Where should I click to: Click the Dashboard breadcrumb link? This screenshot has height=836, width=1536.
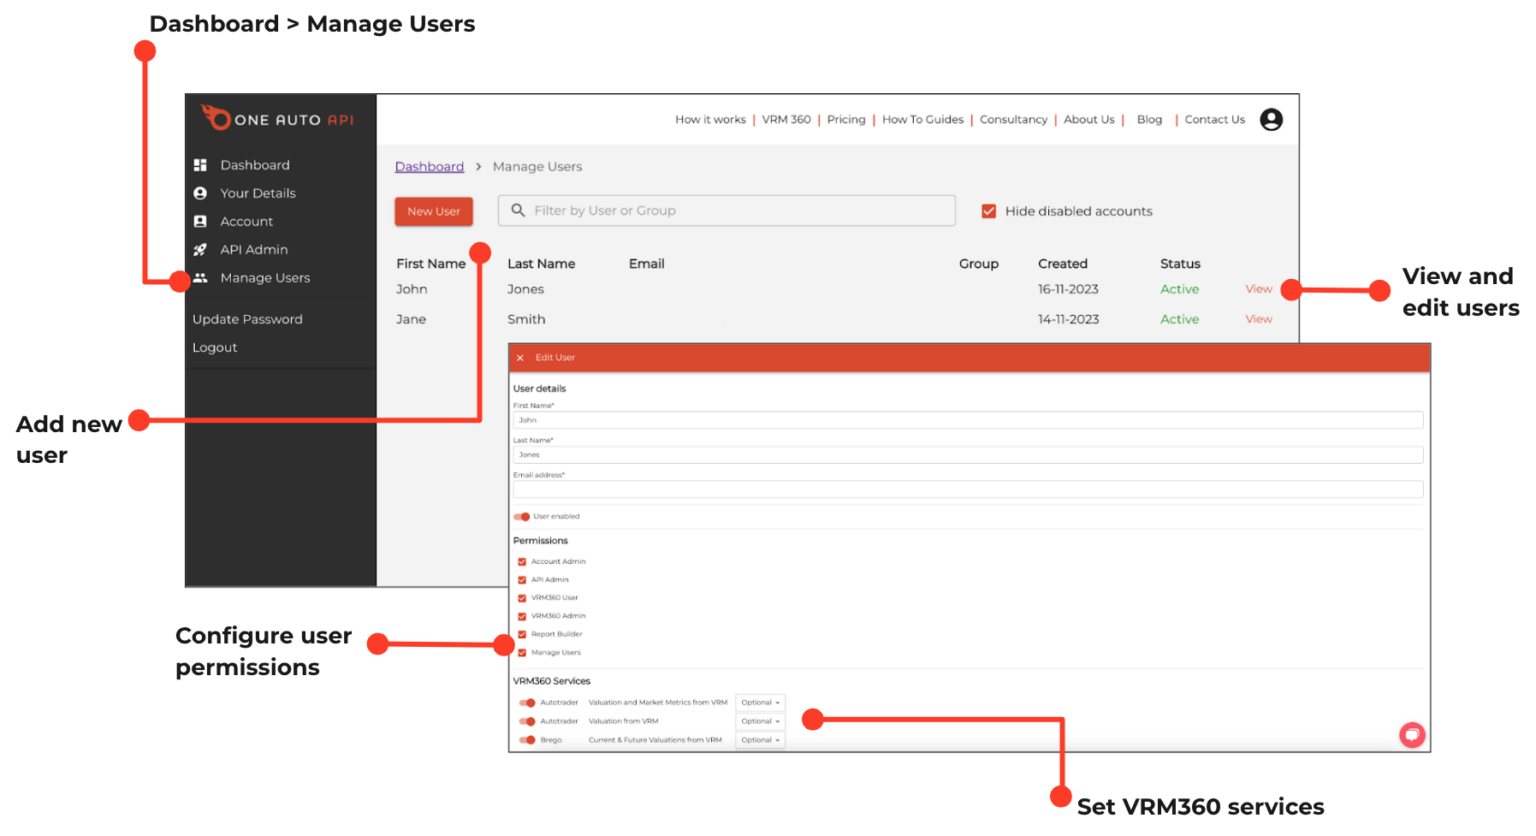pyautogui.click(x=429, y=166)
